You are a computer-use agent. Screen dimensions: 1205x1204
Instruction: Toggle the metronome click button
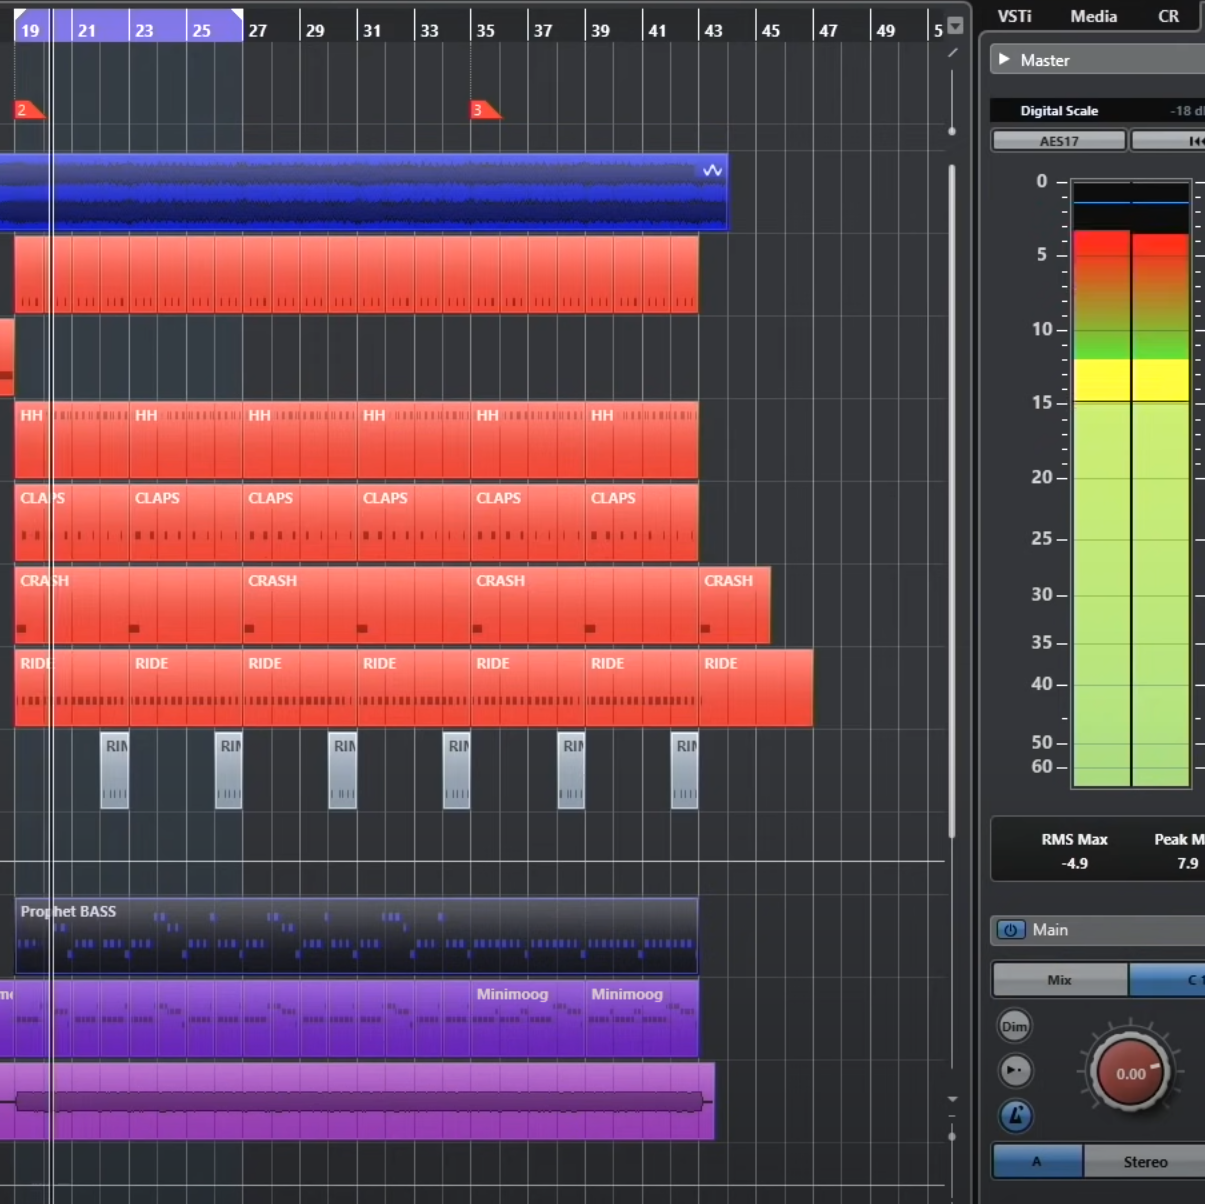(x=1015, y=1116)
